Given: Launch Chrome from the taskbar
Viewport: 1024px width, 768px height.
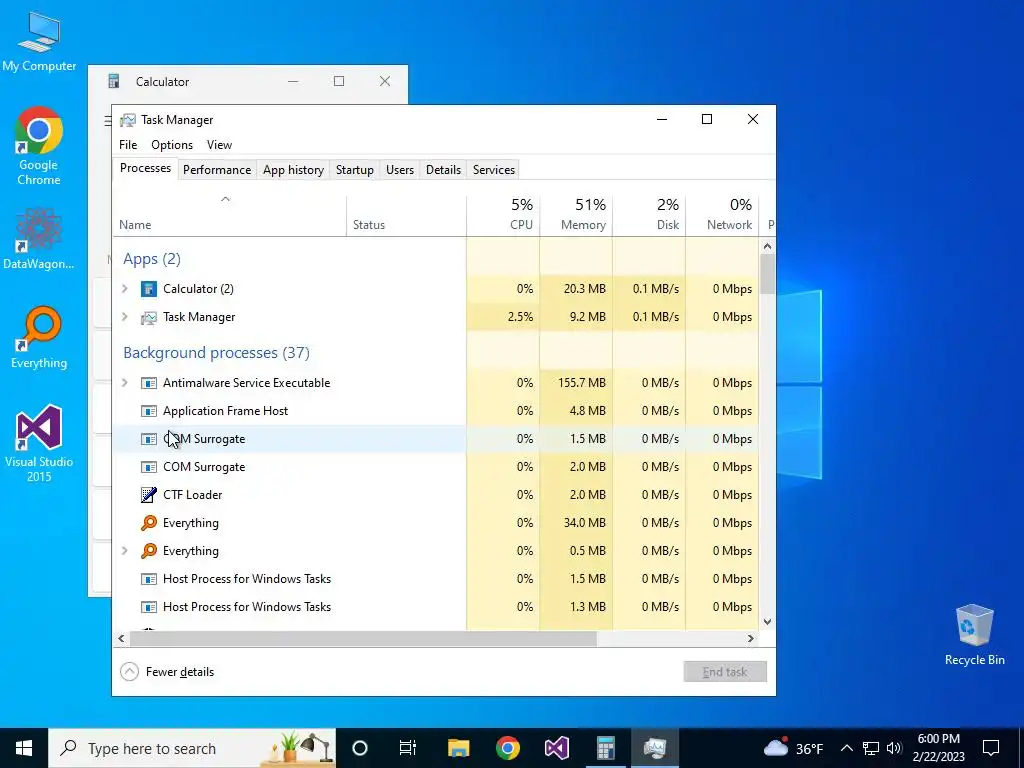Looking at the screenshot, I should coord(507,748).
